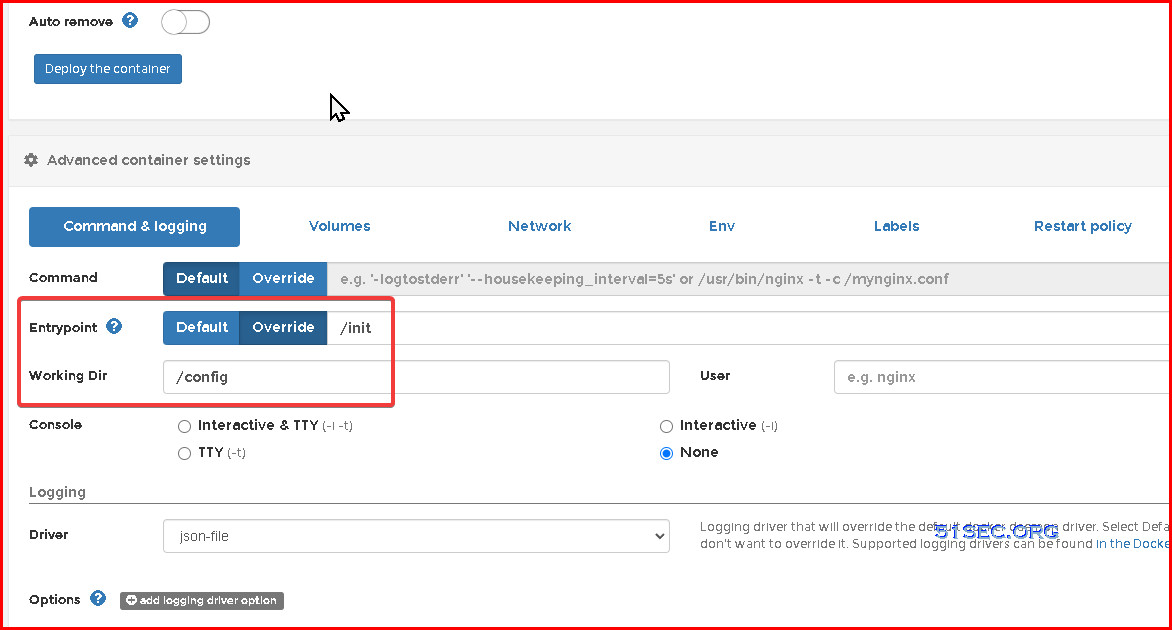
Task: Click Advanced container settings gear icon
Action: click(x=31, y=160)
